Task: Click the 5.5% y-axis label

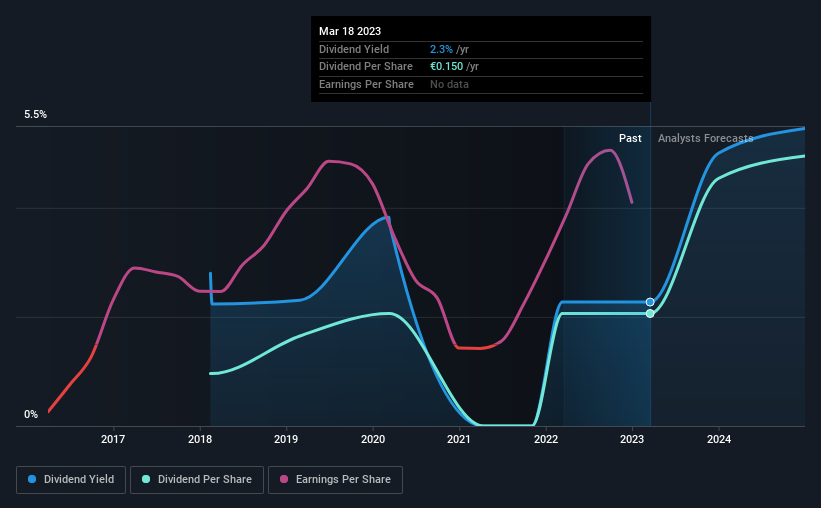Action: tap(36, 115)
